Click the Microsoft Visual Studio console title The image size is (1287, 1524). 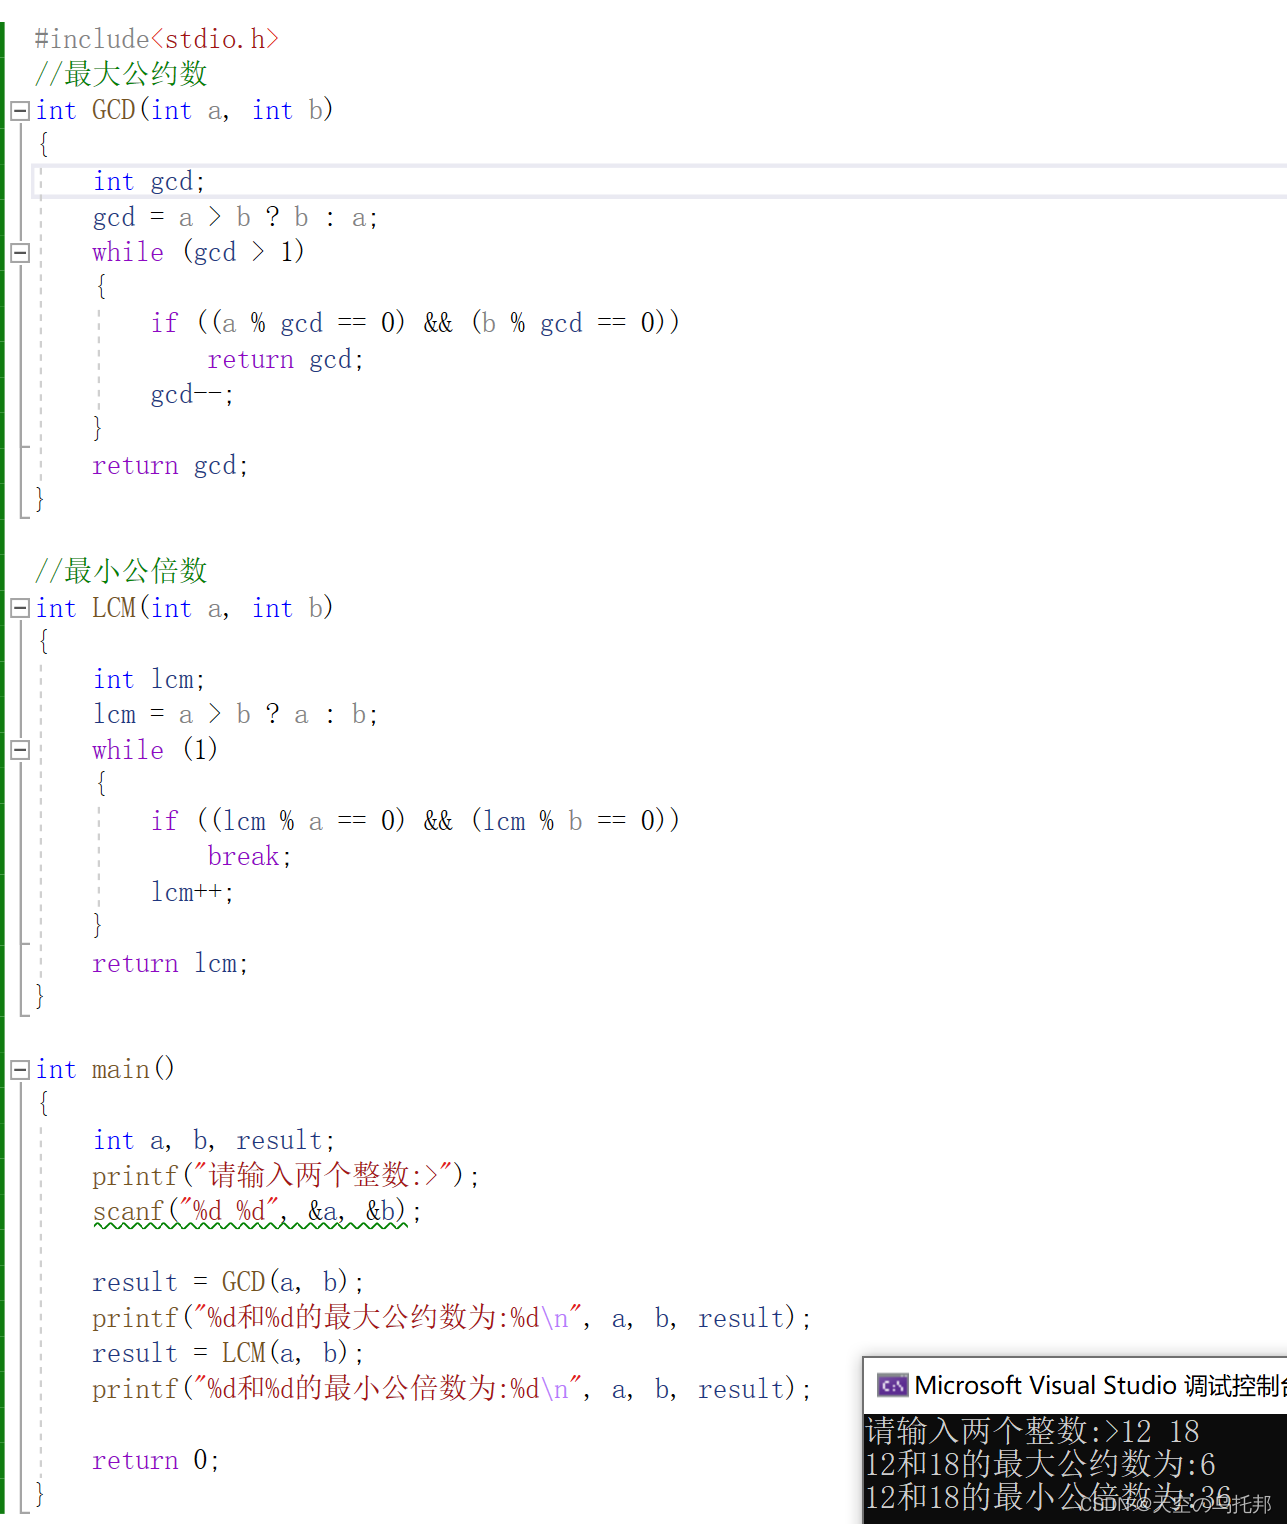(x=1100, y=1385)
